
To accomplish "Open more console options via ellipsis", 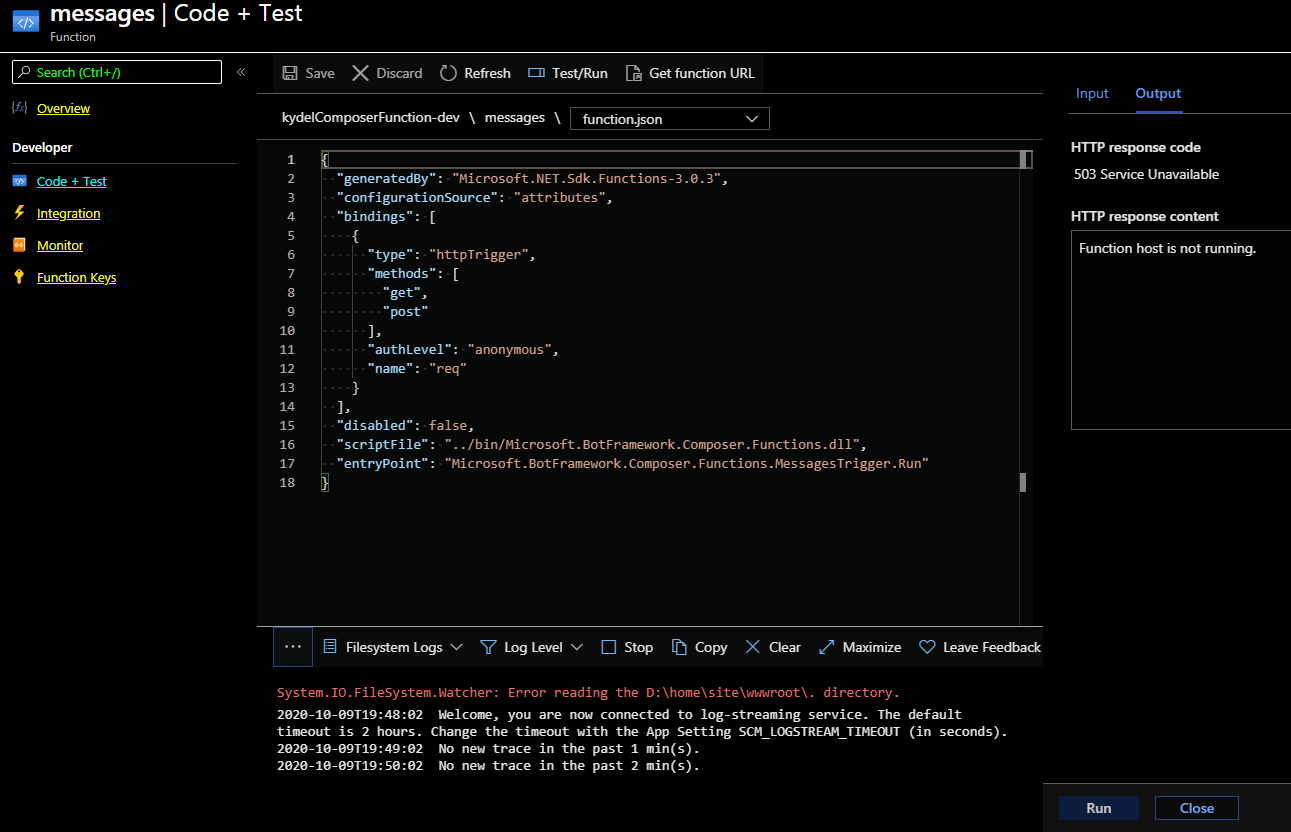I will [x=292, y=646].
